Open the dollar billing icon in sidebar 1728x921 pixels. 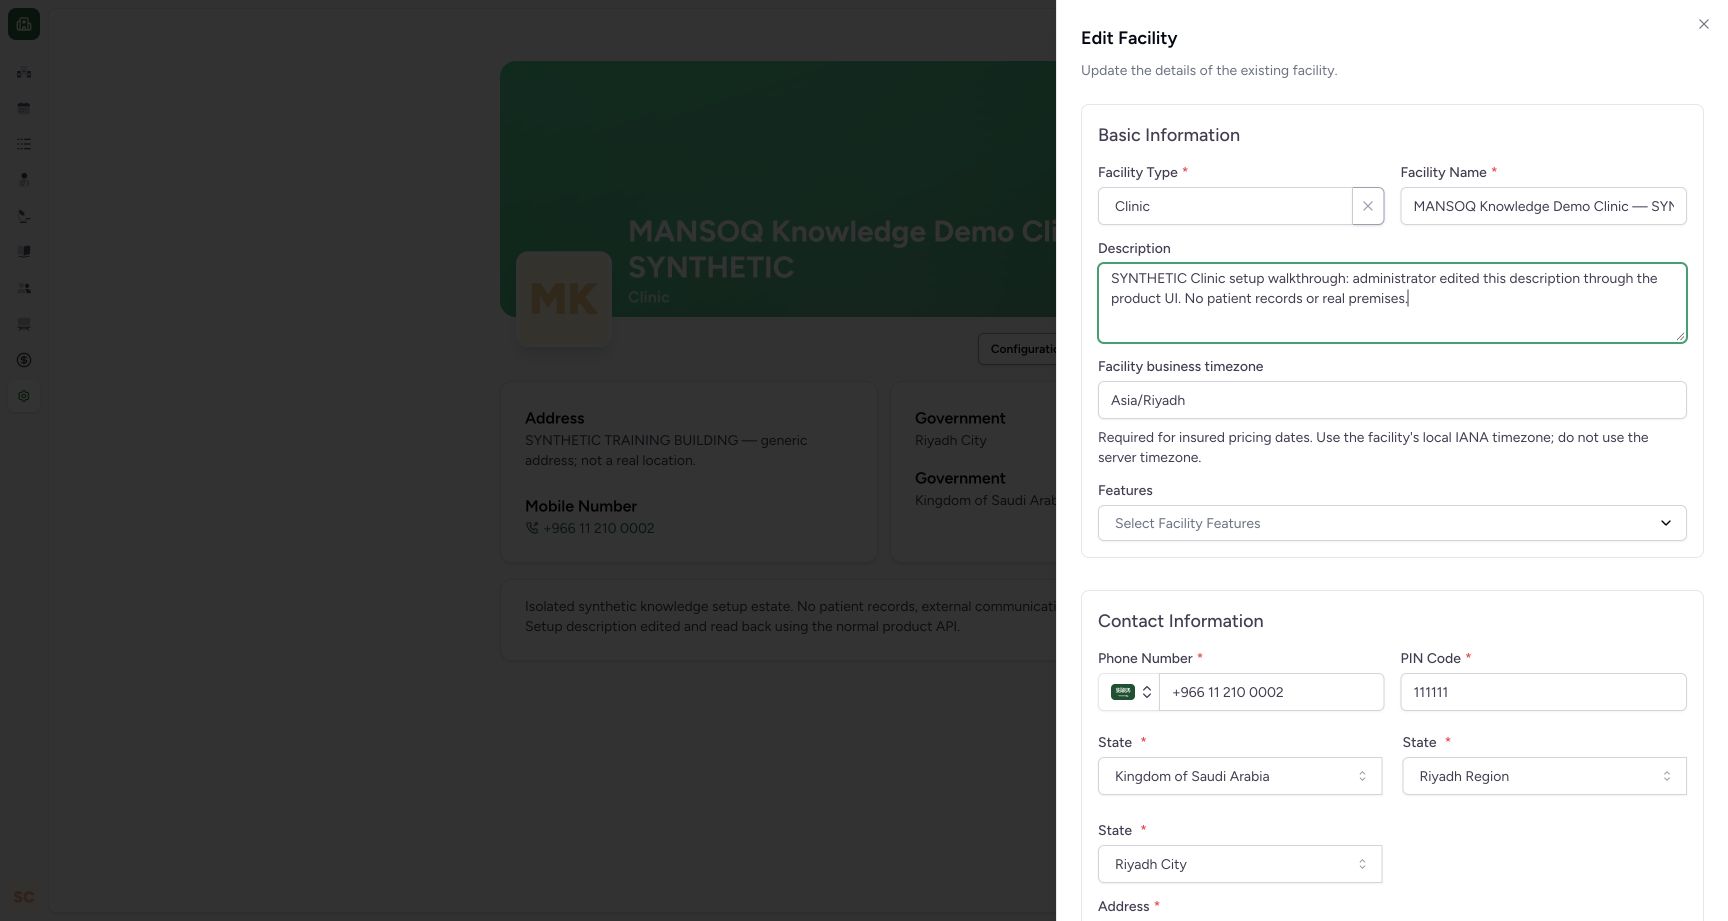pos(24,360)
